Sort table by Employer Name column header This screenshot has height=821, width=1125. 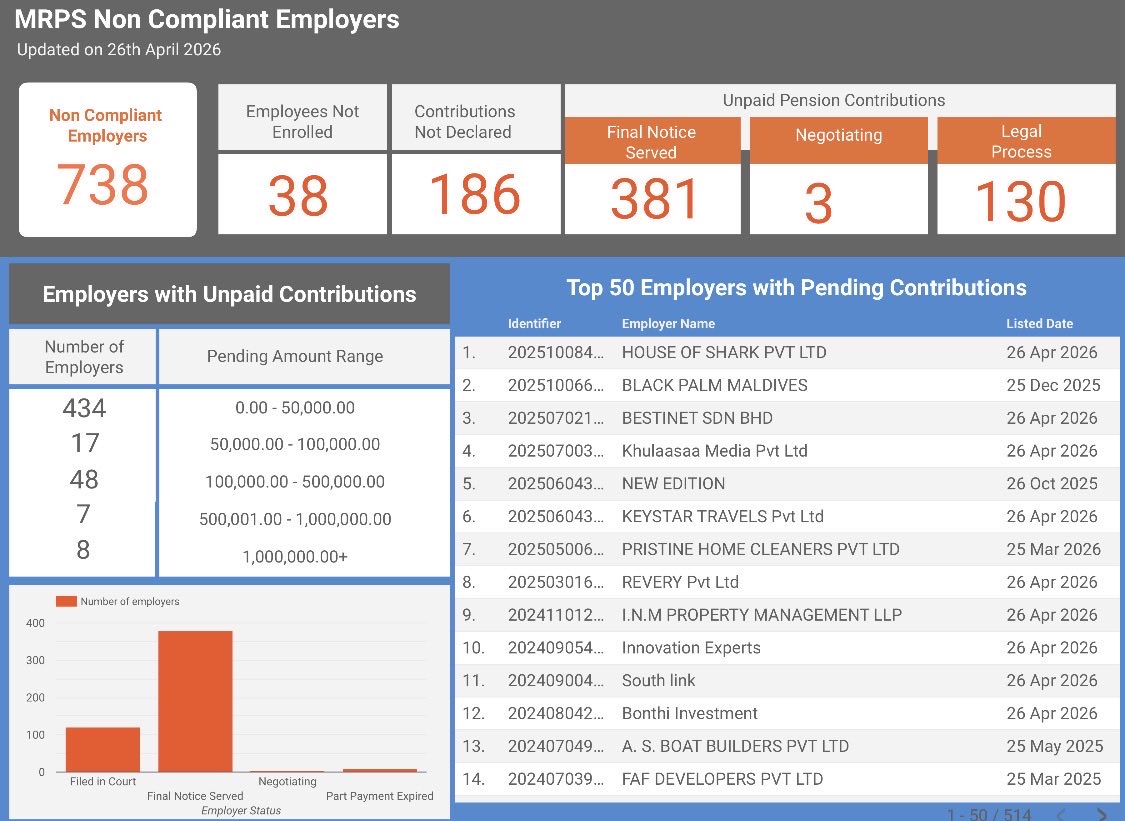[x=668, y=324]
